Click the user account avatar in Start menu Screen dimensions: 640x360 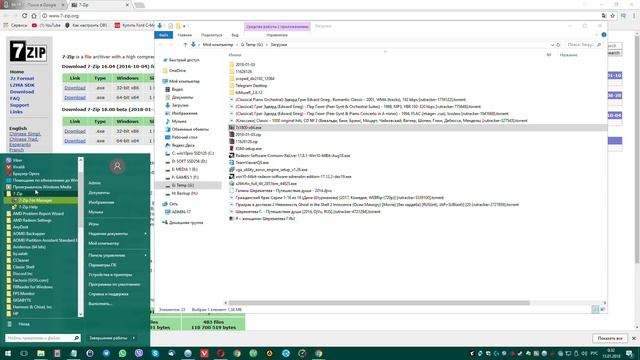click(x=117, y=166)
